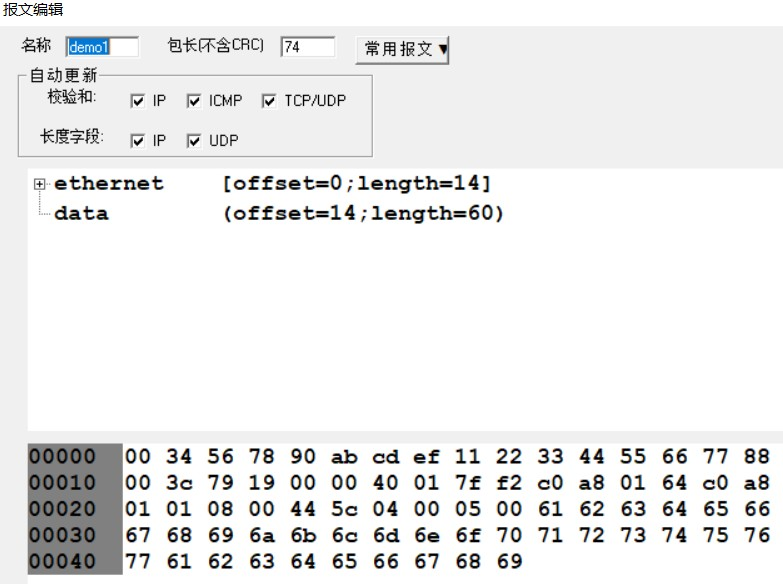Click hex offset label 00020
The width and height of the screenshot is (783, 584).
pos(63,509)
